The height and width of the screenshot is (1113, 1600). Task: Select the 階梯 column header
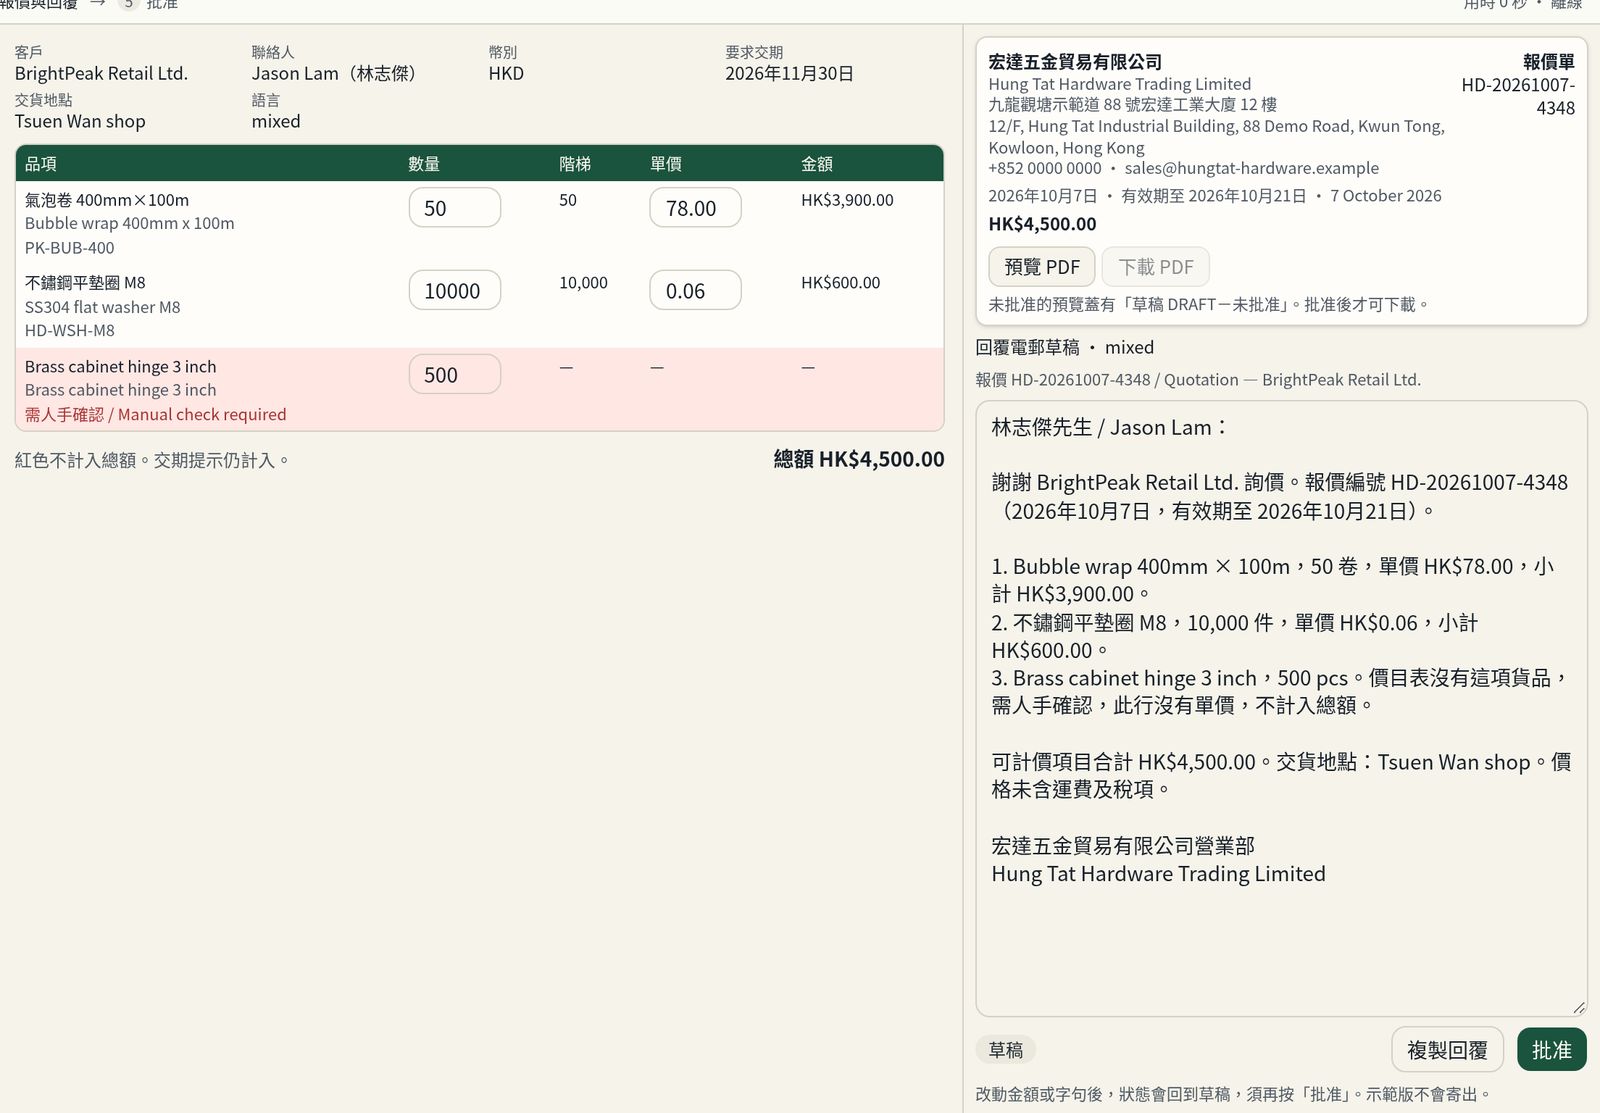[x=575, y=164]
